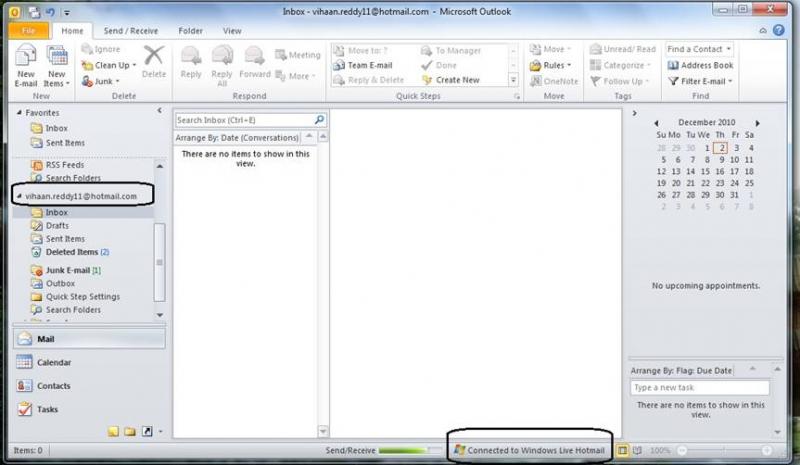Image resolution: width=800 pixels, height=465 pixels.
Task: Switch to Normal view in status bar
Action: pos(622,450)
